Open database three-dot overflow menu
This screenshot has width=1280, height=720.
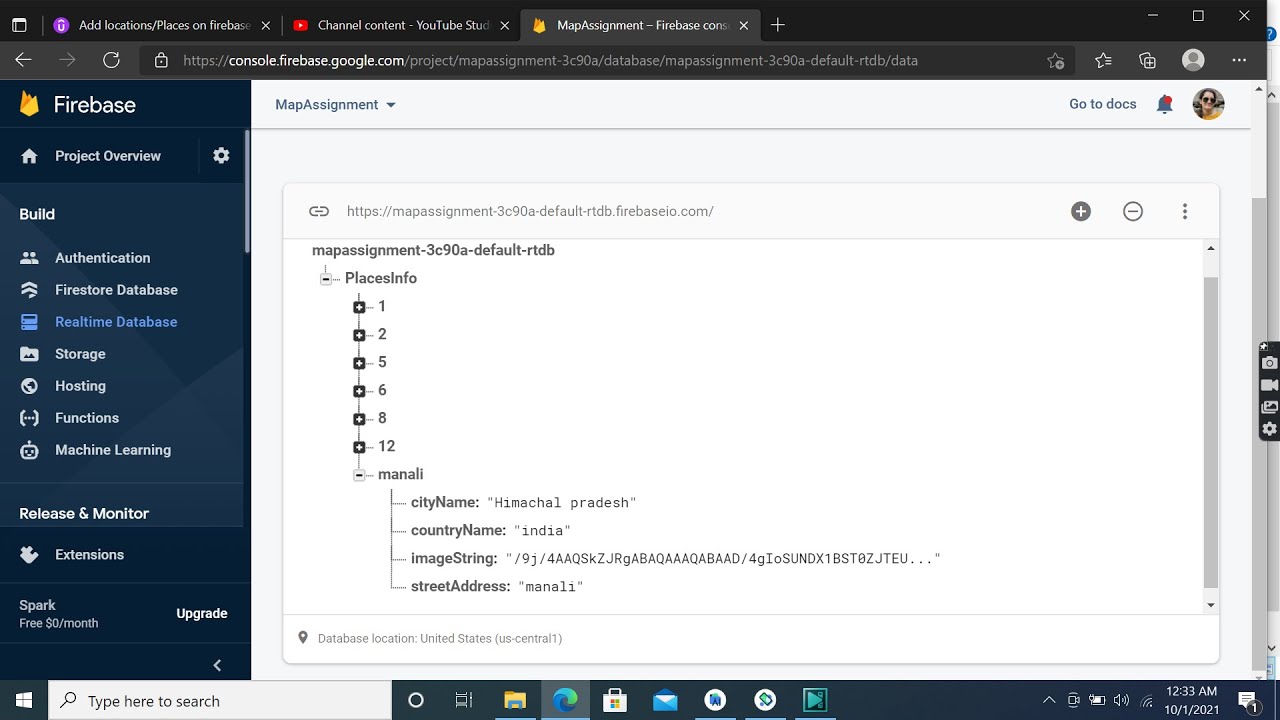click(x=1185, y=211)
